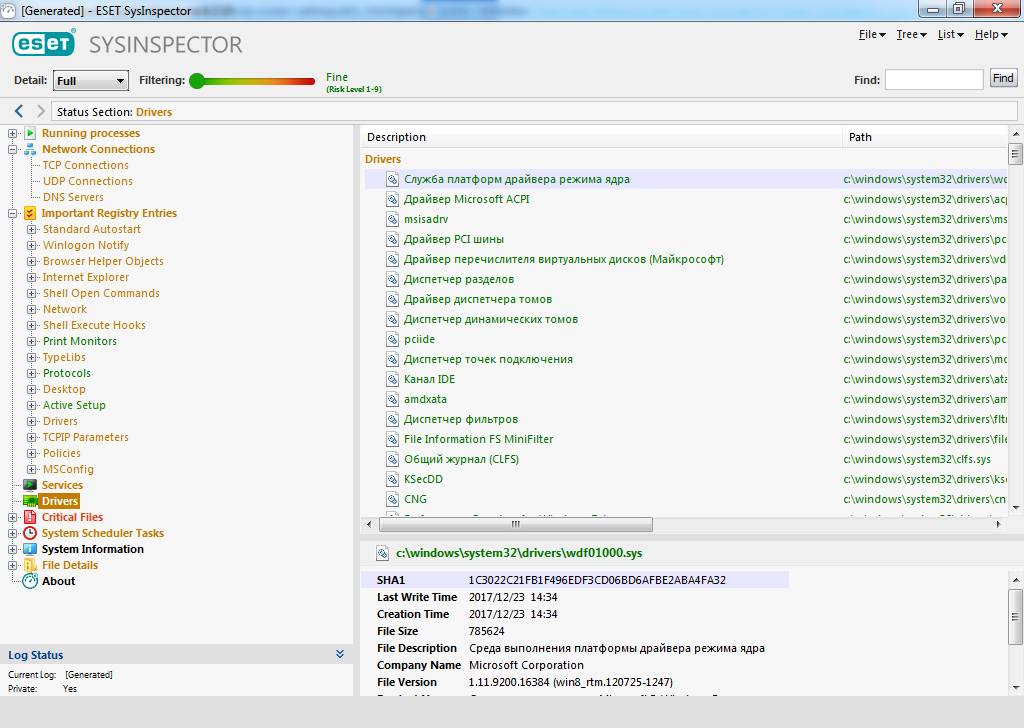Click the Critical Files red icon
This screenshot has width=1024, height=728.
click(30, 517)
